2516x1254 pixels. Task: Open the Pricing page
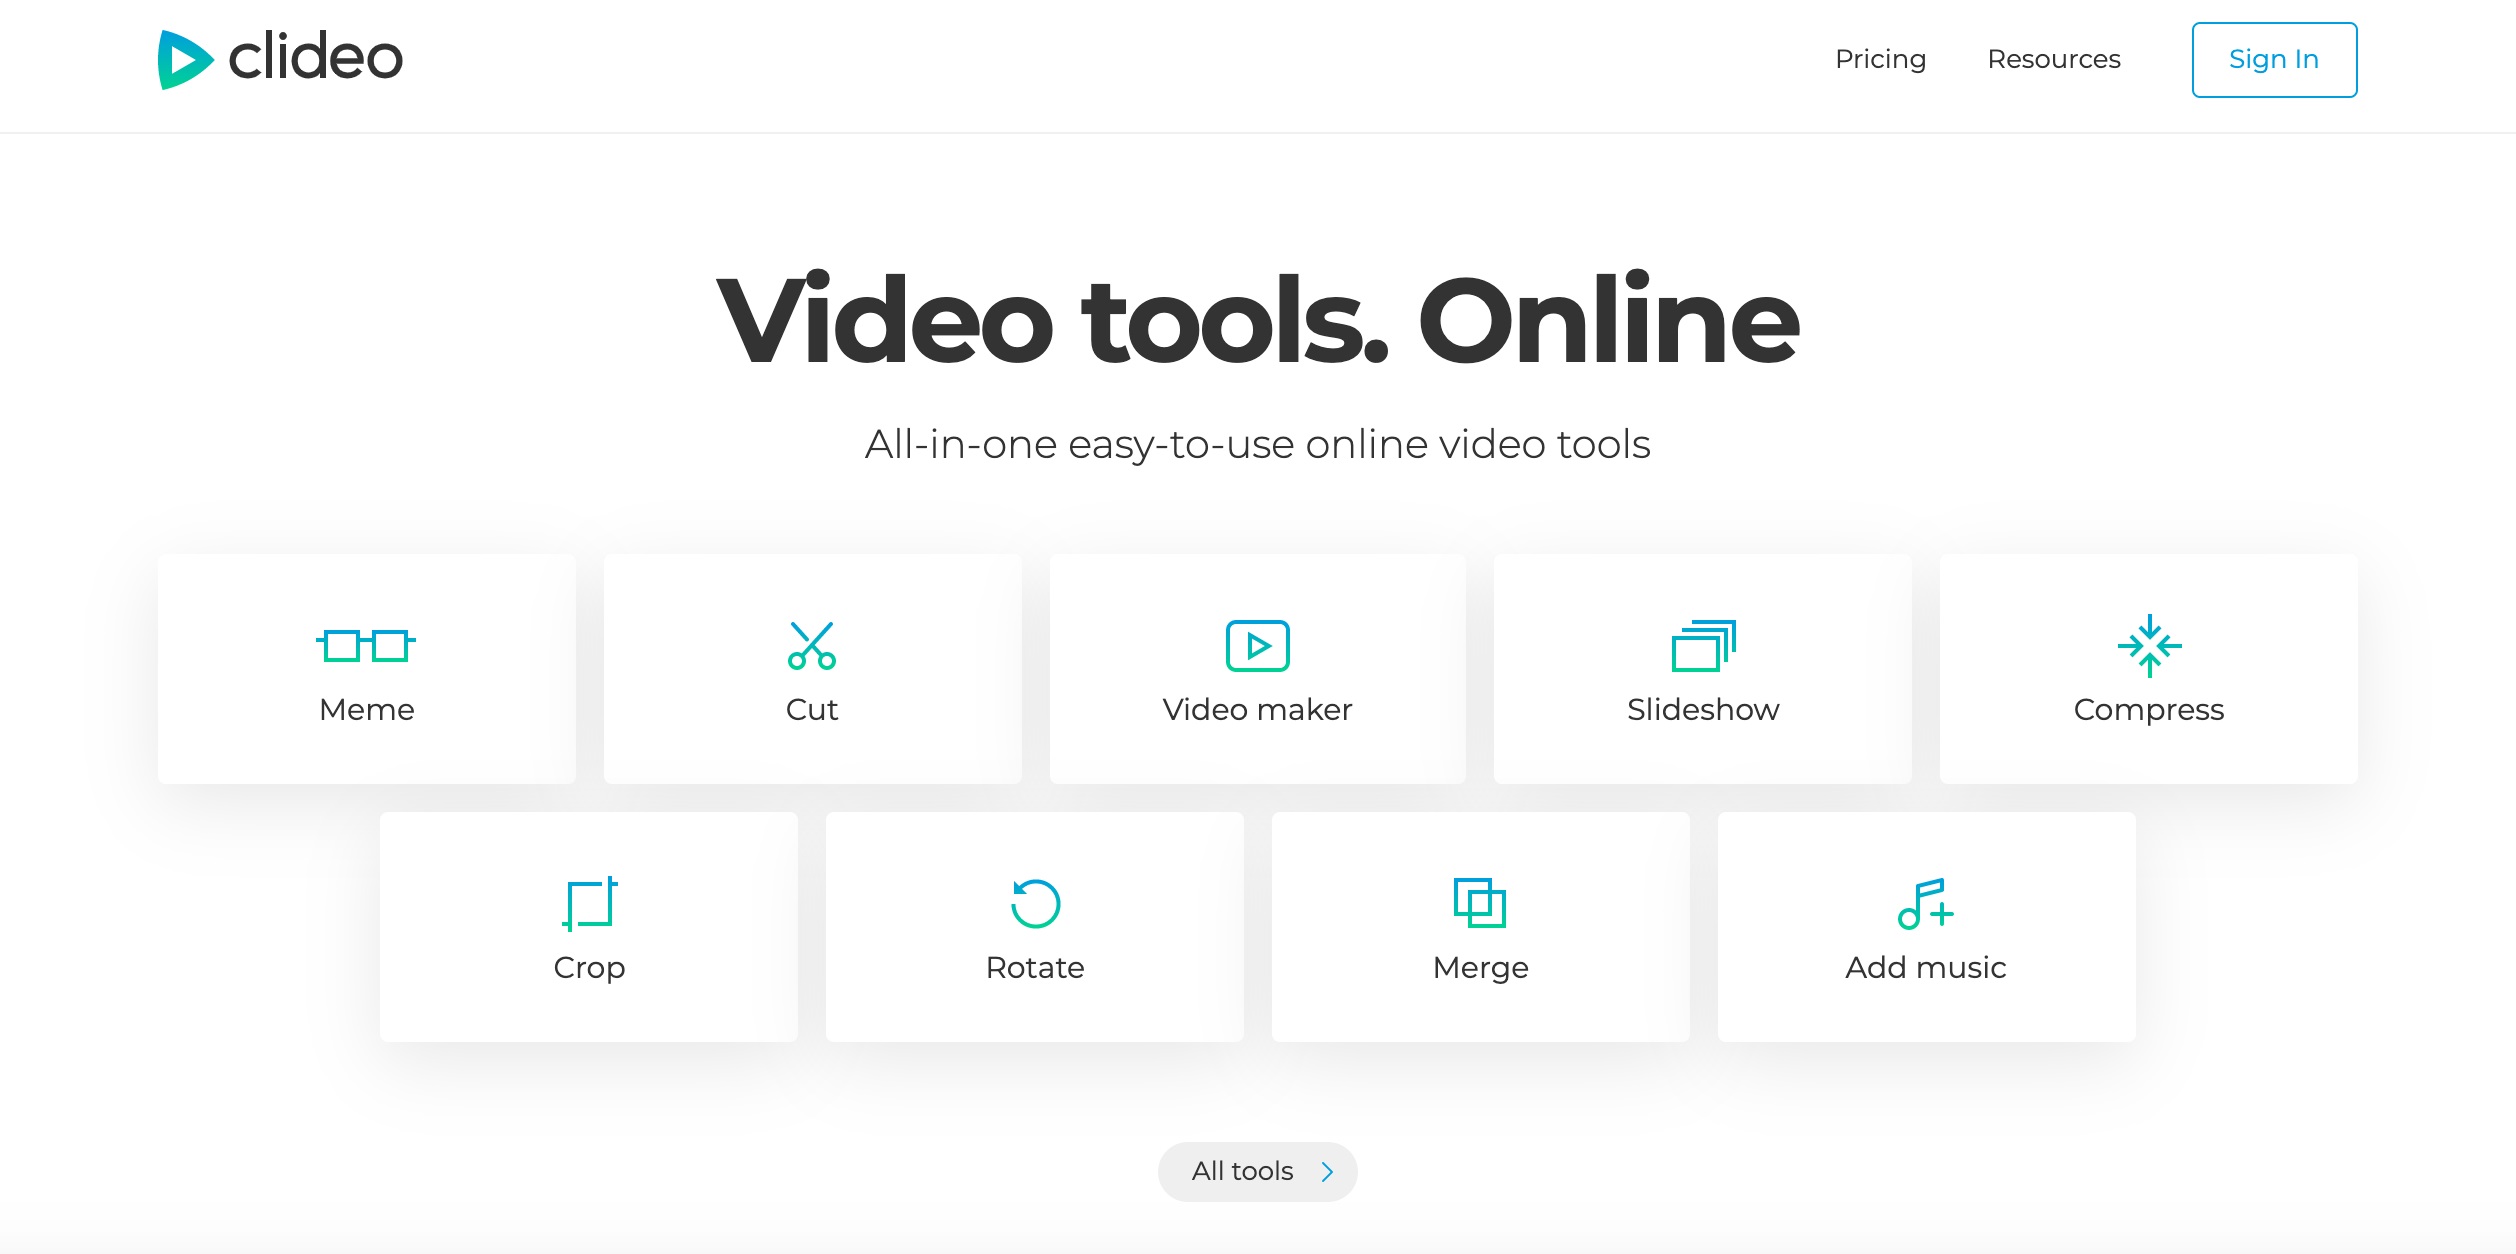pyautogui.click(x=1880, y=59)
